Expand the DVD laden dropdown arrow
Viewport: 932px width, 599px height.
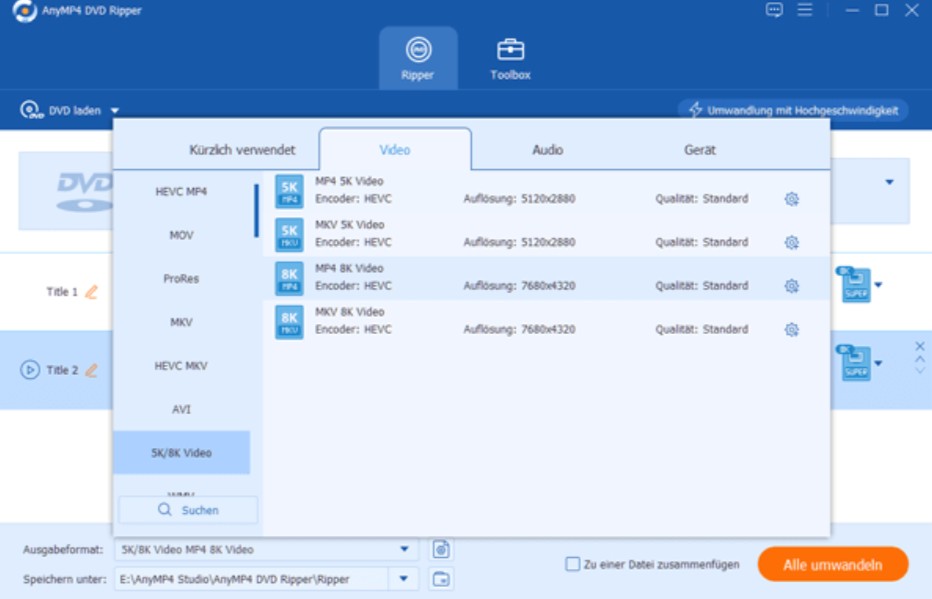click(x=115, y=111)
